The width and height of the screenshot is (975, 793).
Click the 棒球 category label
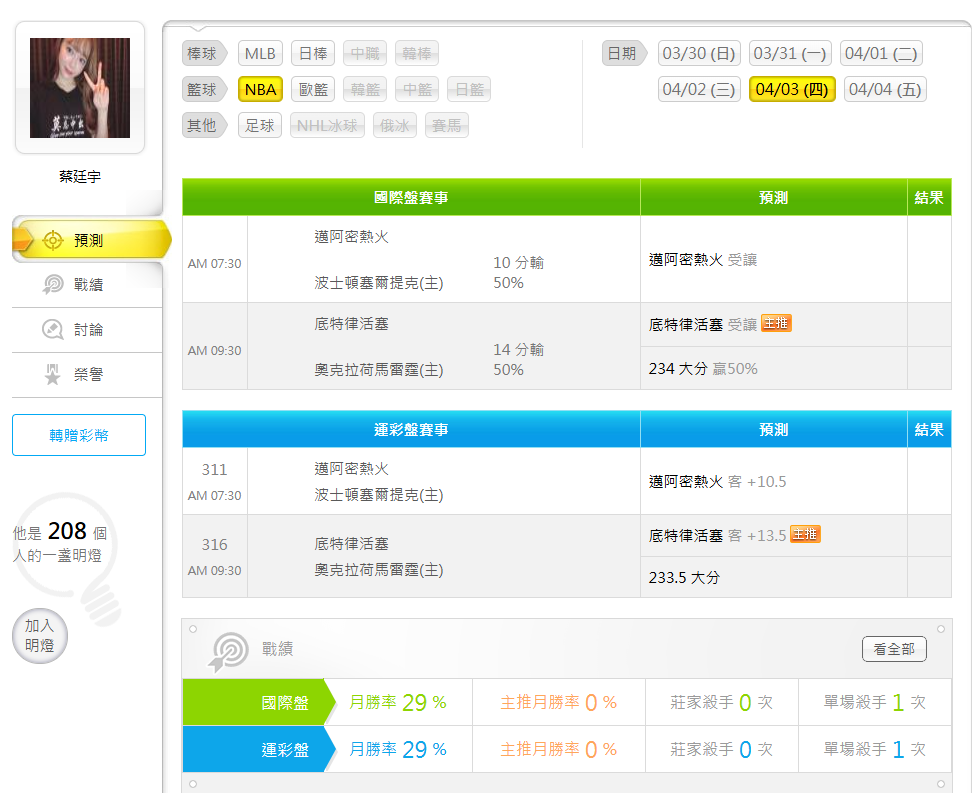point(203,53)
